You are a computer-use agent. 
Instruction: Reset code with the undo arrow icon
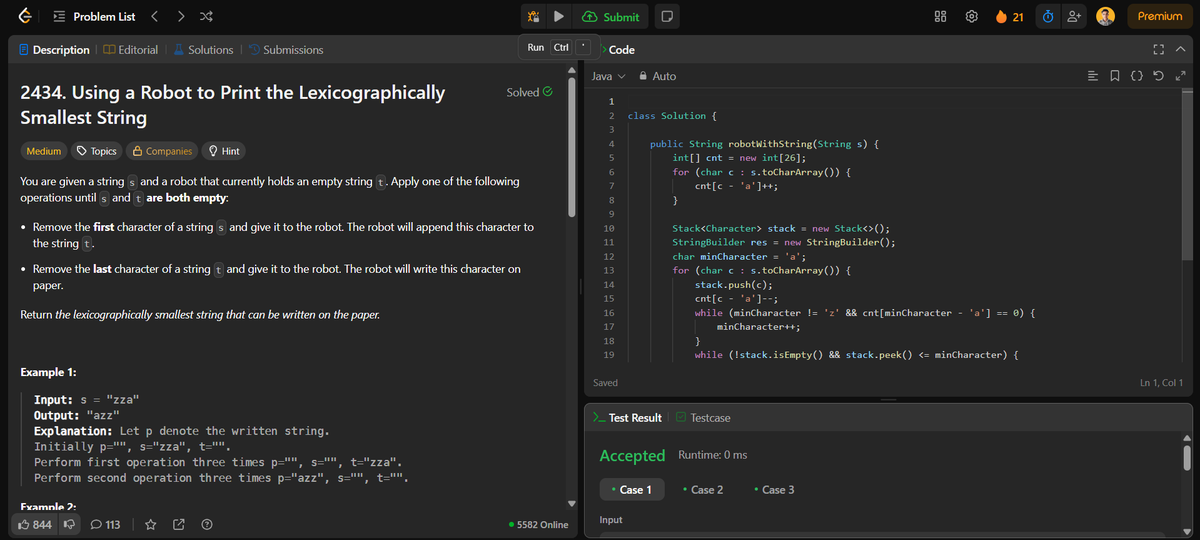pos(1157,76)
